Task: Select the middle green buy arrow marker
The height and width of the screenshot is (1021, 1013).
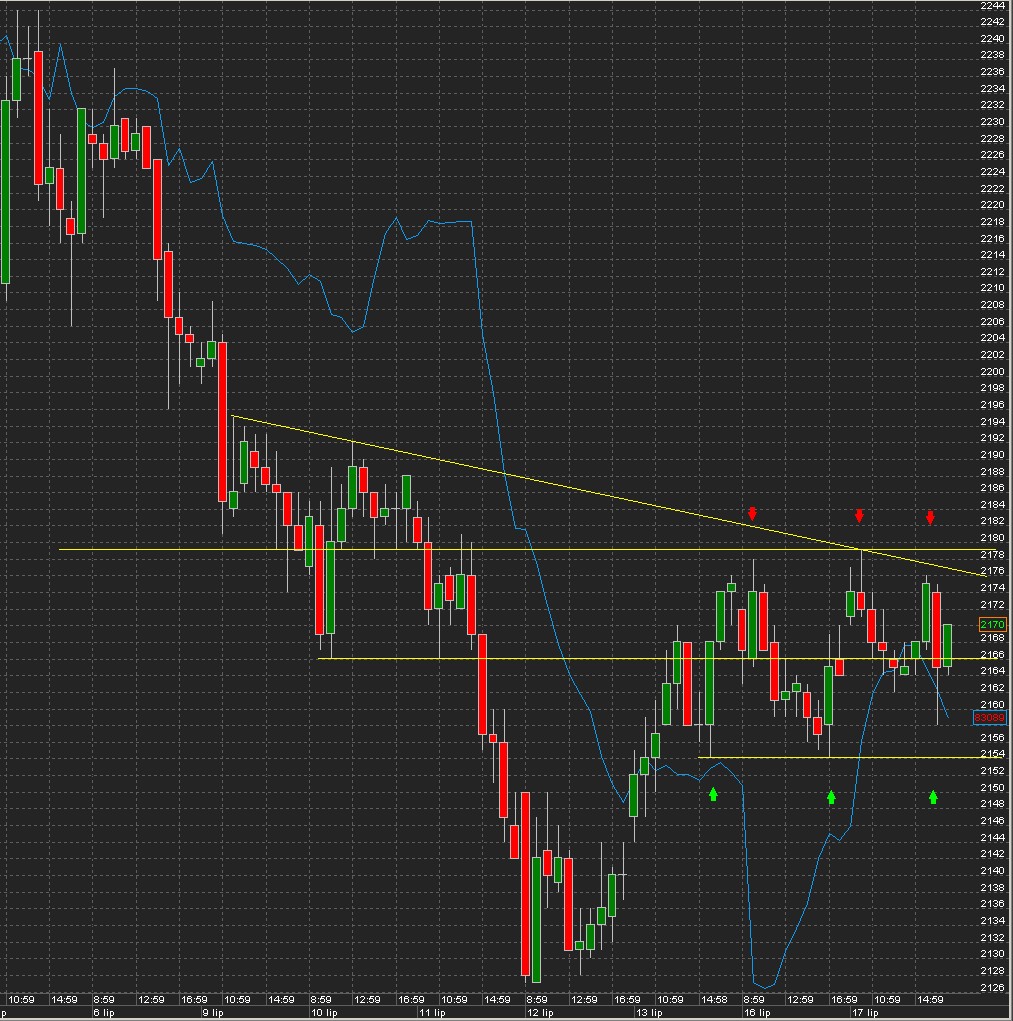Action: click(831, 797)
